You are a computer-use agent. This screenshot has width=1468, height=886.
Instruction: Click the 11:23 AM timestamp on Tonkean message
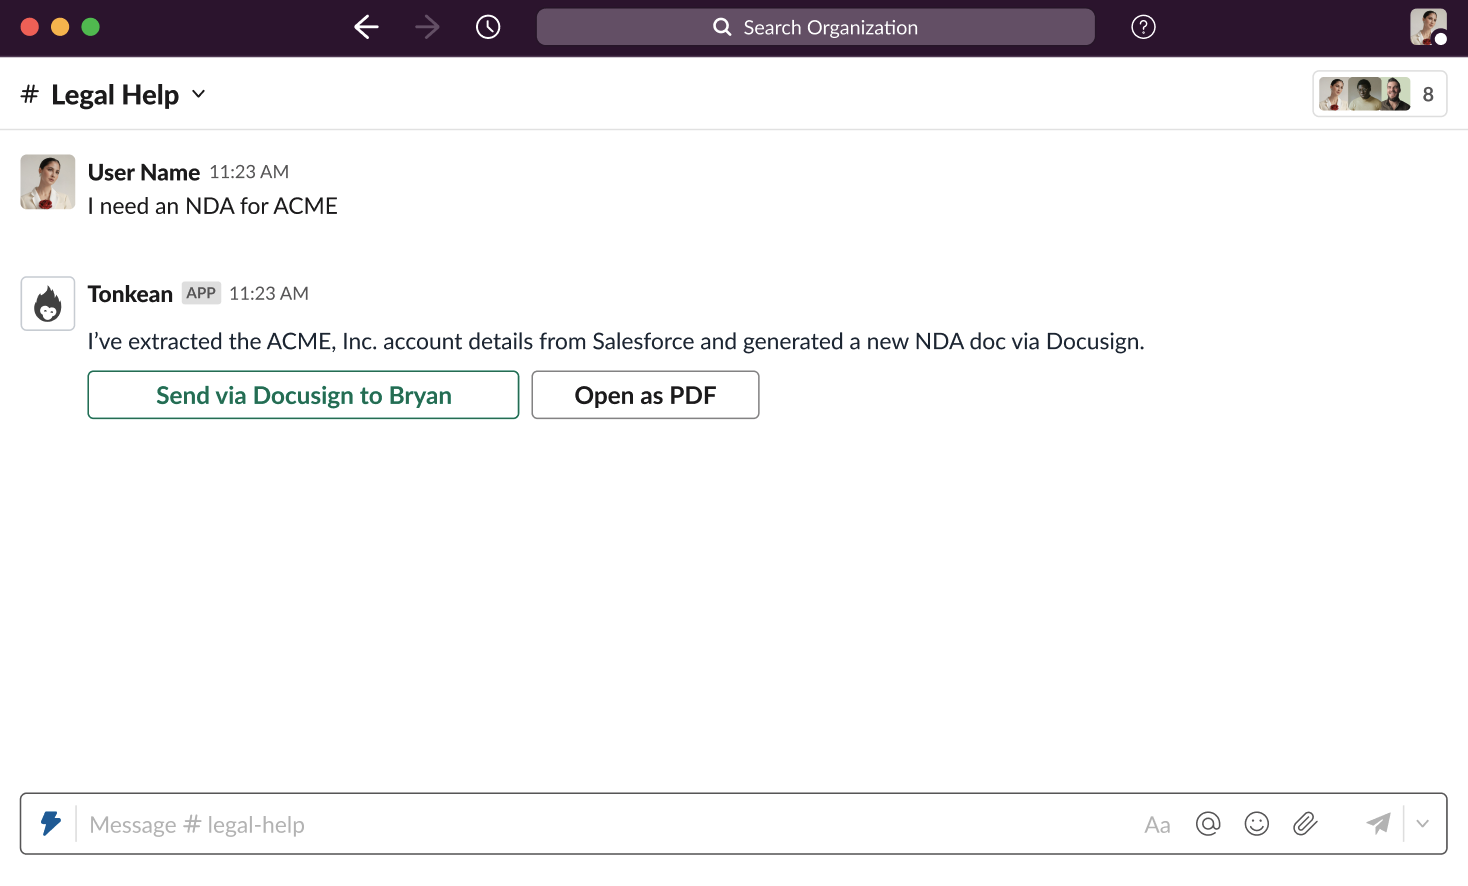pos(269,293)
